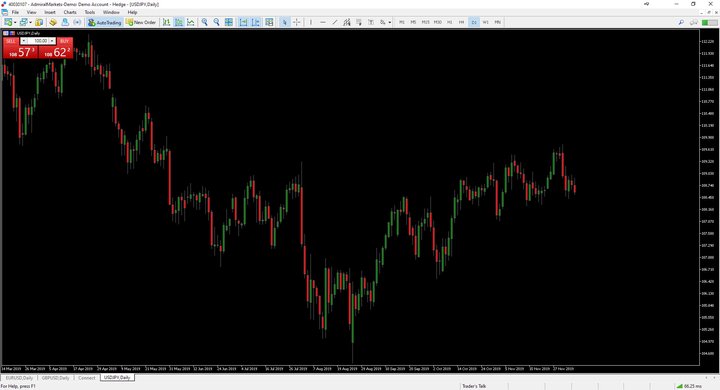Increase trade volume with up arrow
This screenshot has width=720, height=390.
tap(52, 41)
